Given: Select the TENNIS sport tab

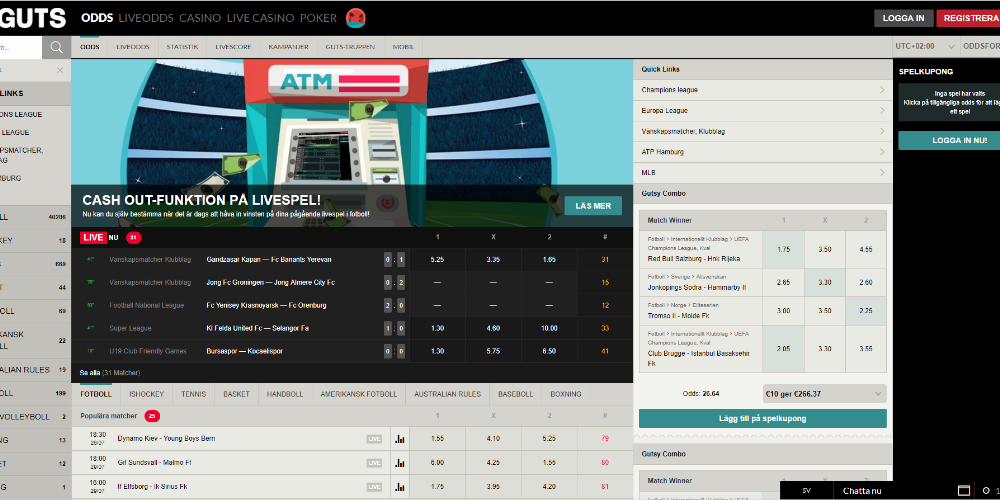Looking at the screenshot, I should 194,394.
